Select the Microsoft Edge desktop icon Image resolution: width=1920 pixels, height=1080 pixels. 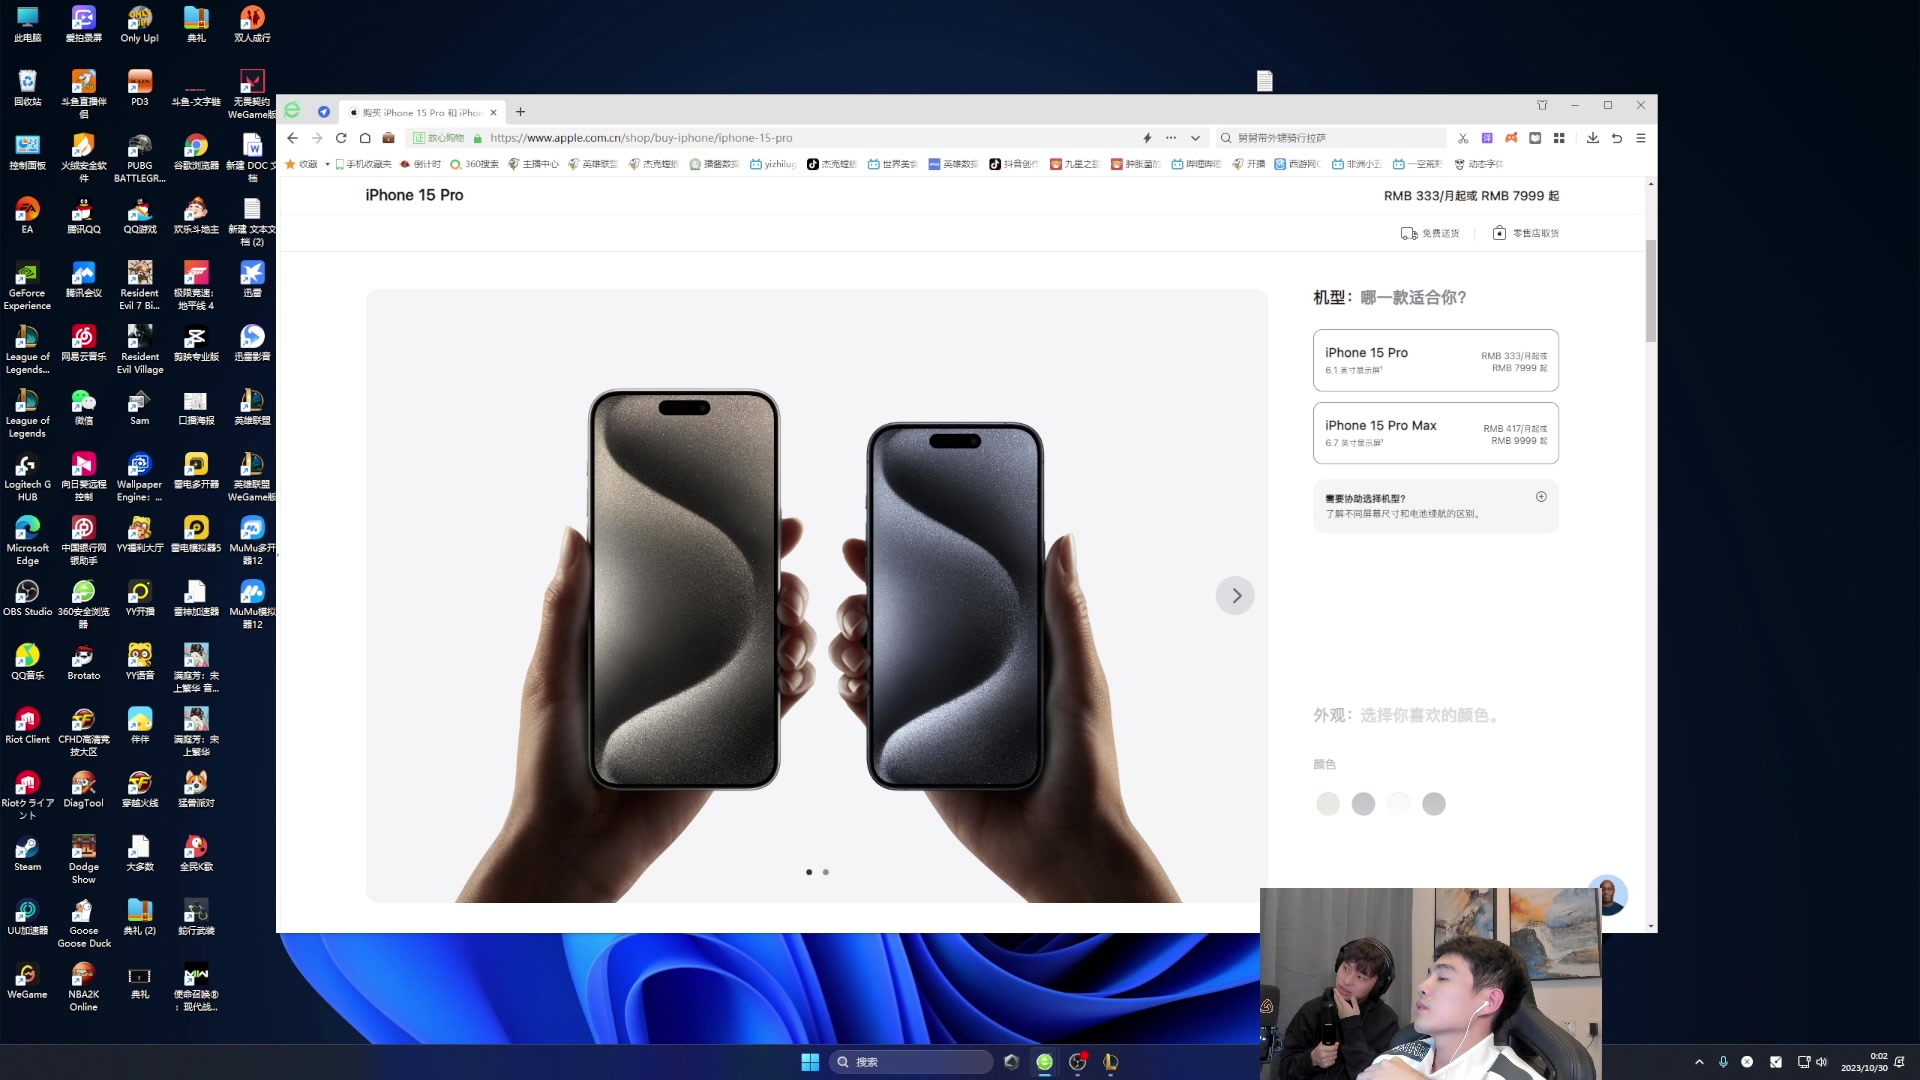pos(28,541)
